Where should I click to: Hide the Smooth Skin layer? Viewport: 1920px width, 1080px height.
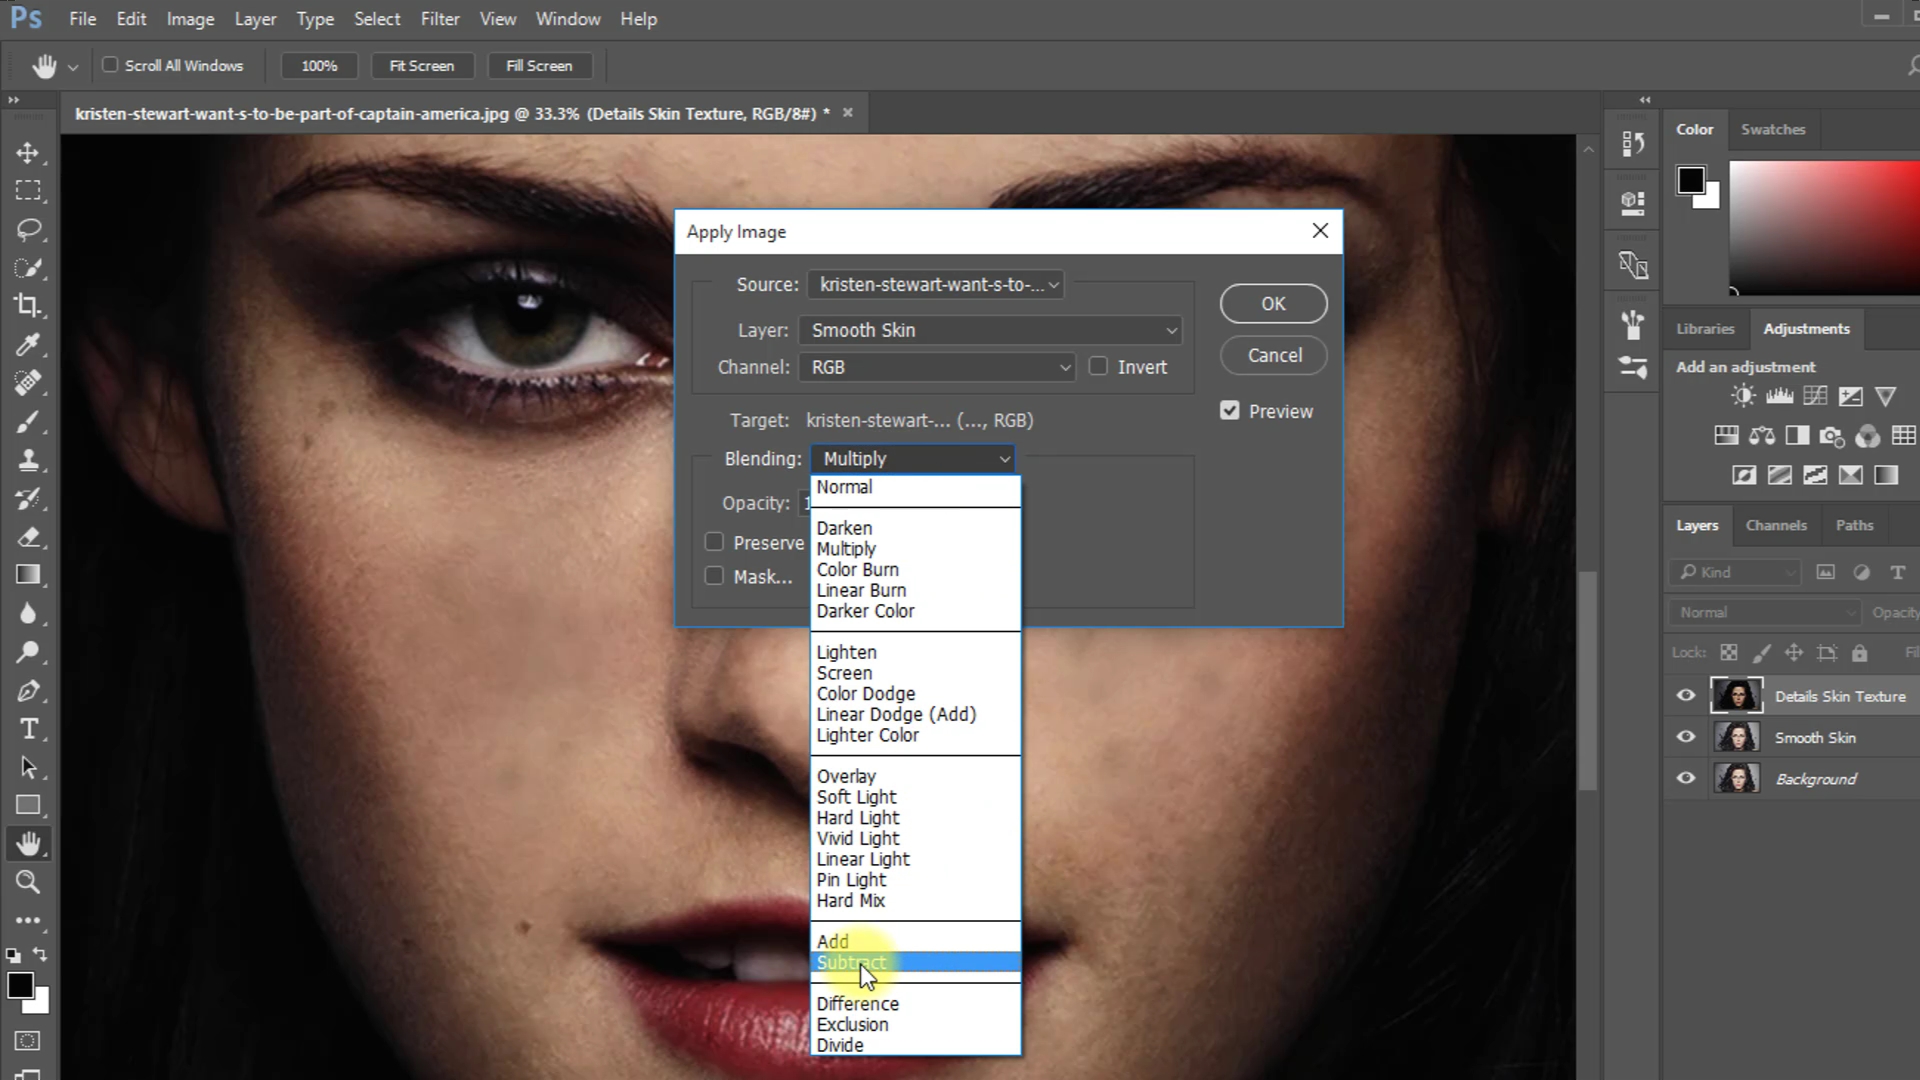click(x=1686, y=737)
